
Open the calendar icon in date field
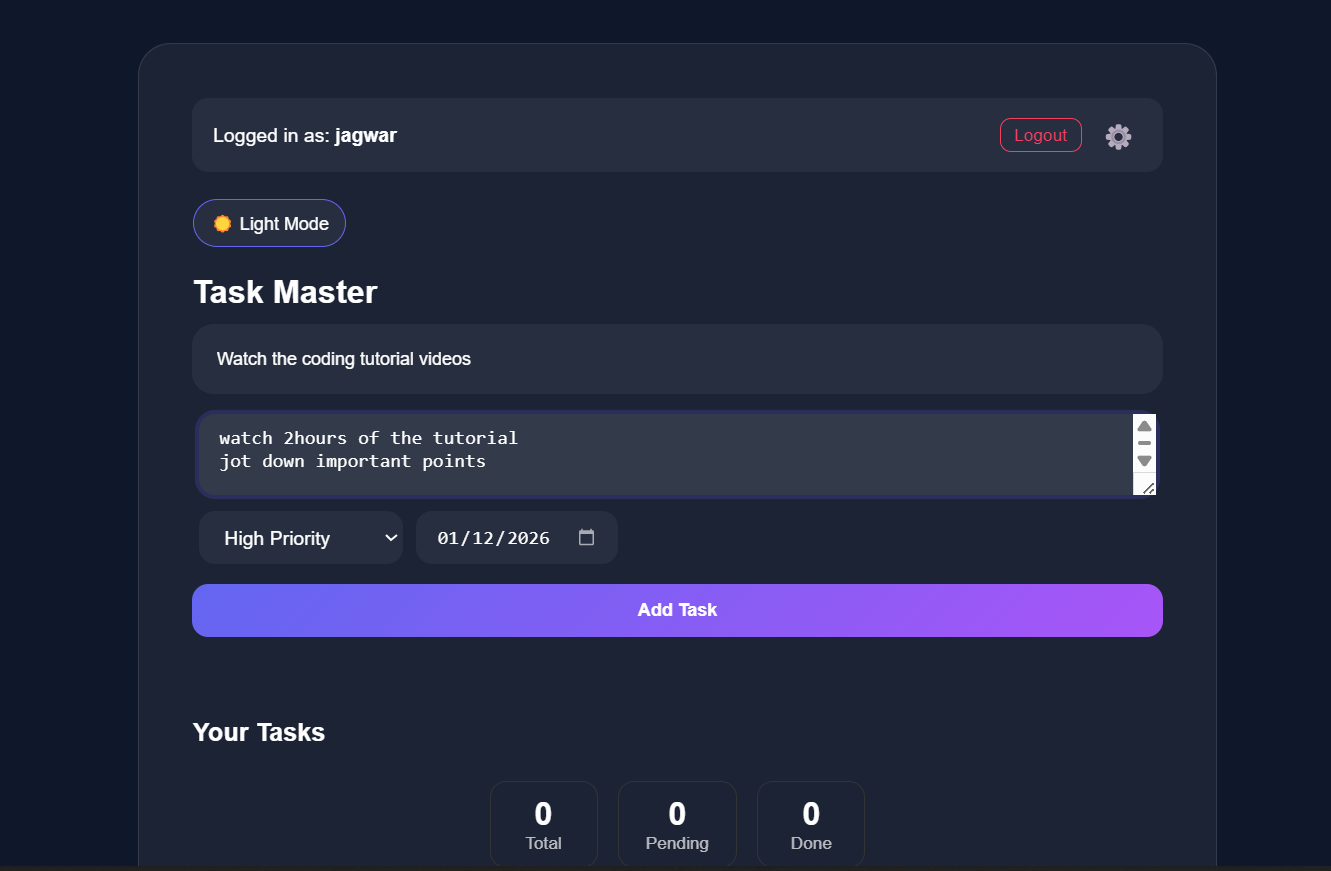coord(585,537)
